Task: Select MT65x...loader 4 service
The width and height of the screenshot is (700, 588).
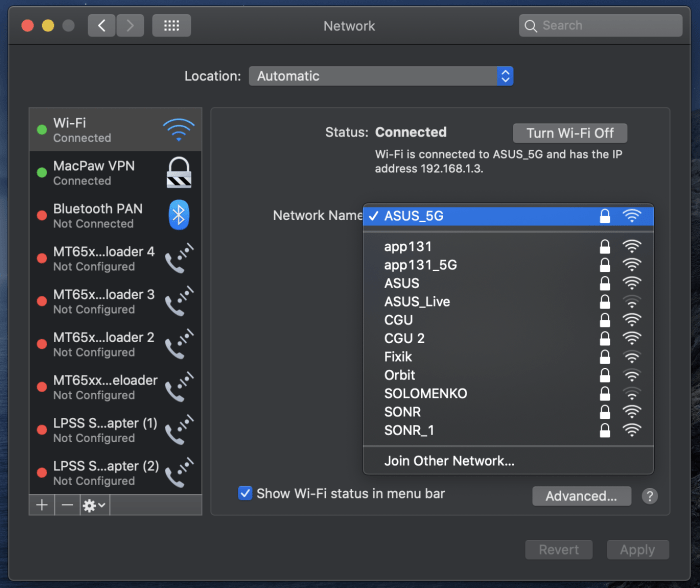Action: 115,258
